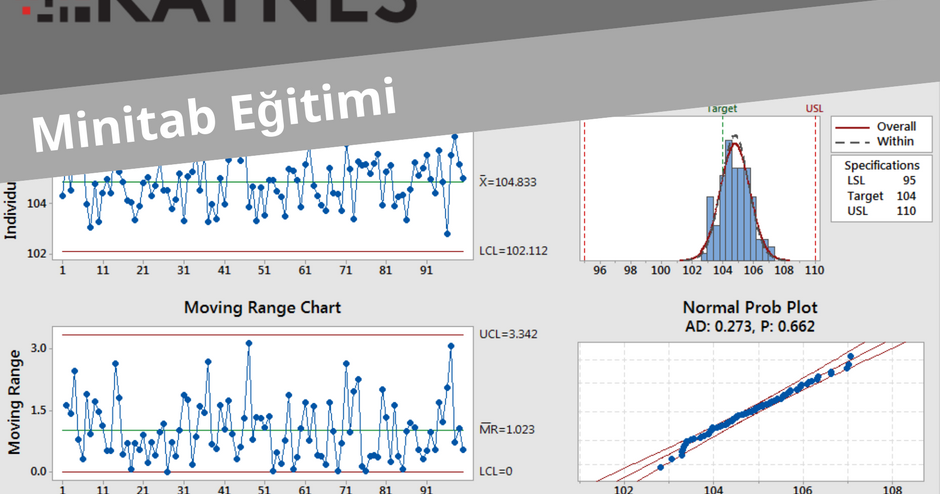940x494 pixels.
Task: Select the "Moving Range Chart" title
Action: point(262,308)
